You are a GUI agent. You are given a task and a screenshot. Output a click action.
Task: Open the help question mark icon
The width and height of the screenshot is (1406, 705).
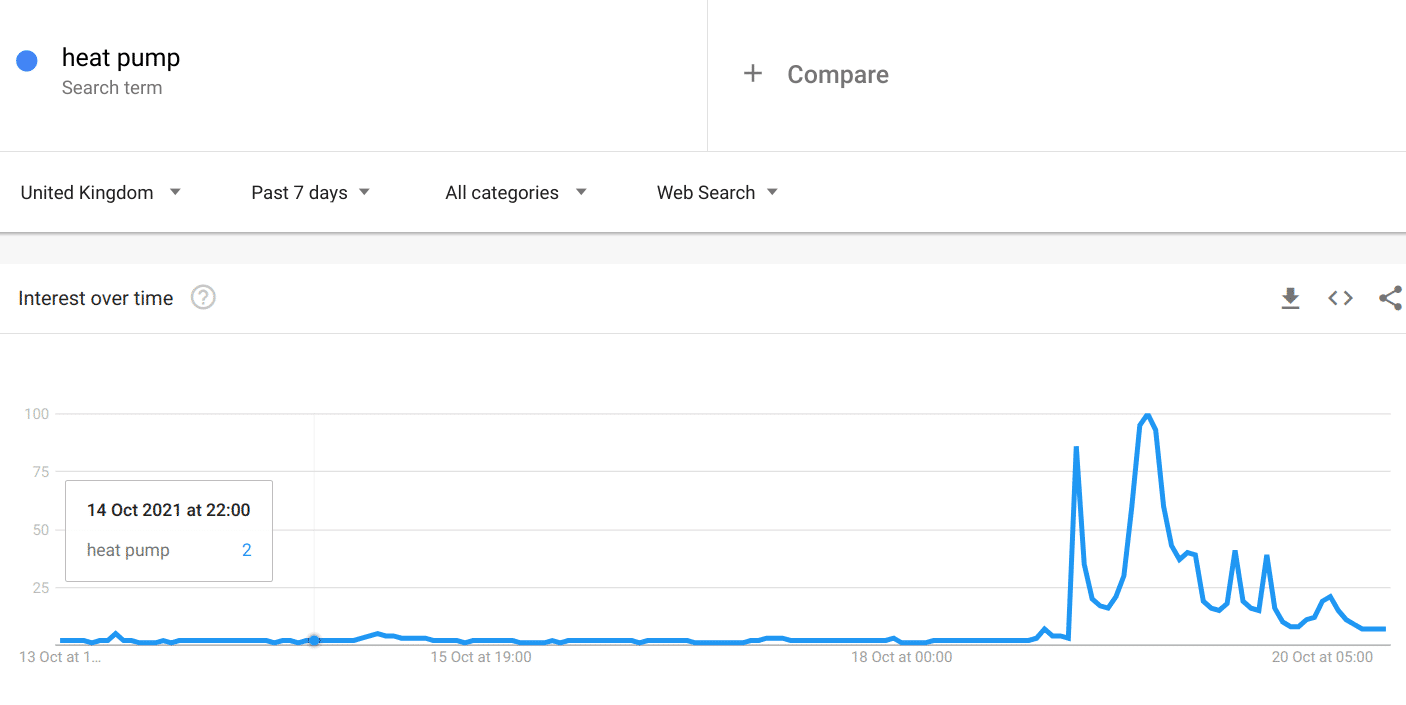coord(203,297)
